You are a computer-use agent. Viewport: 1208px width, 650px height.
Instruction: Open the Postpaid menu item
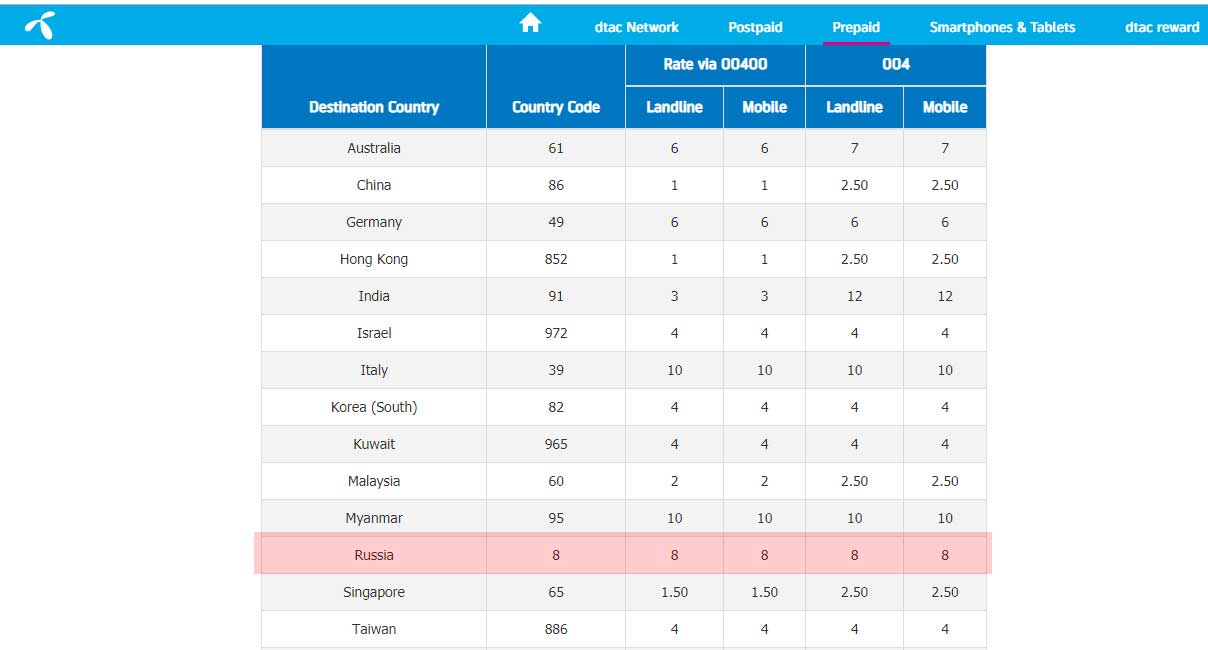[x=755, y=27]
